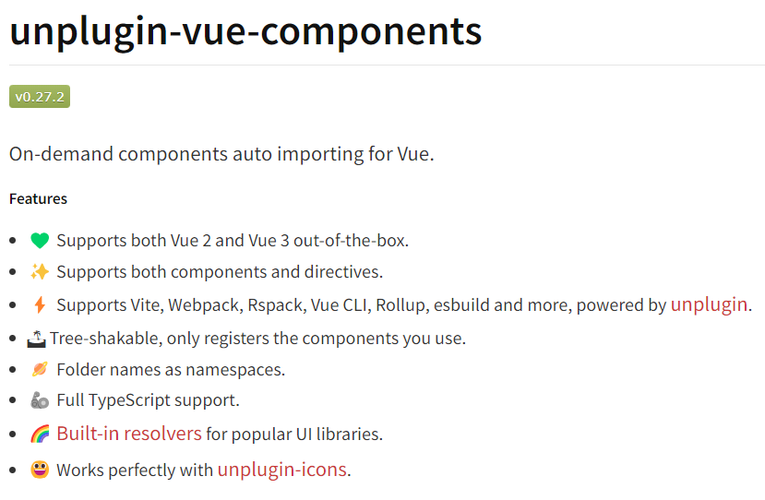Image resolution: width=765 pixels, height=500 pixels.
Task: Follow the unplugin-icons link
Action: [x=282, y=469]
